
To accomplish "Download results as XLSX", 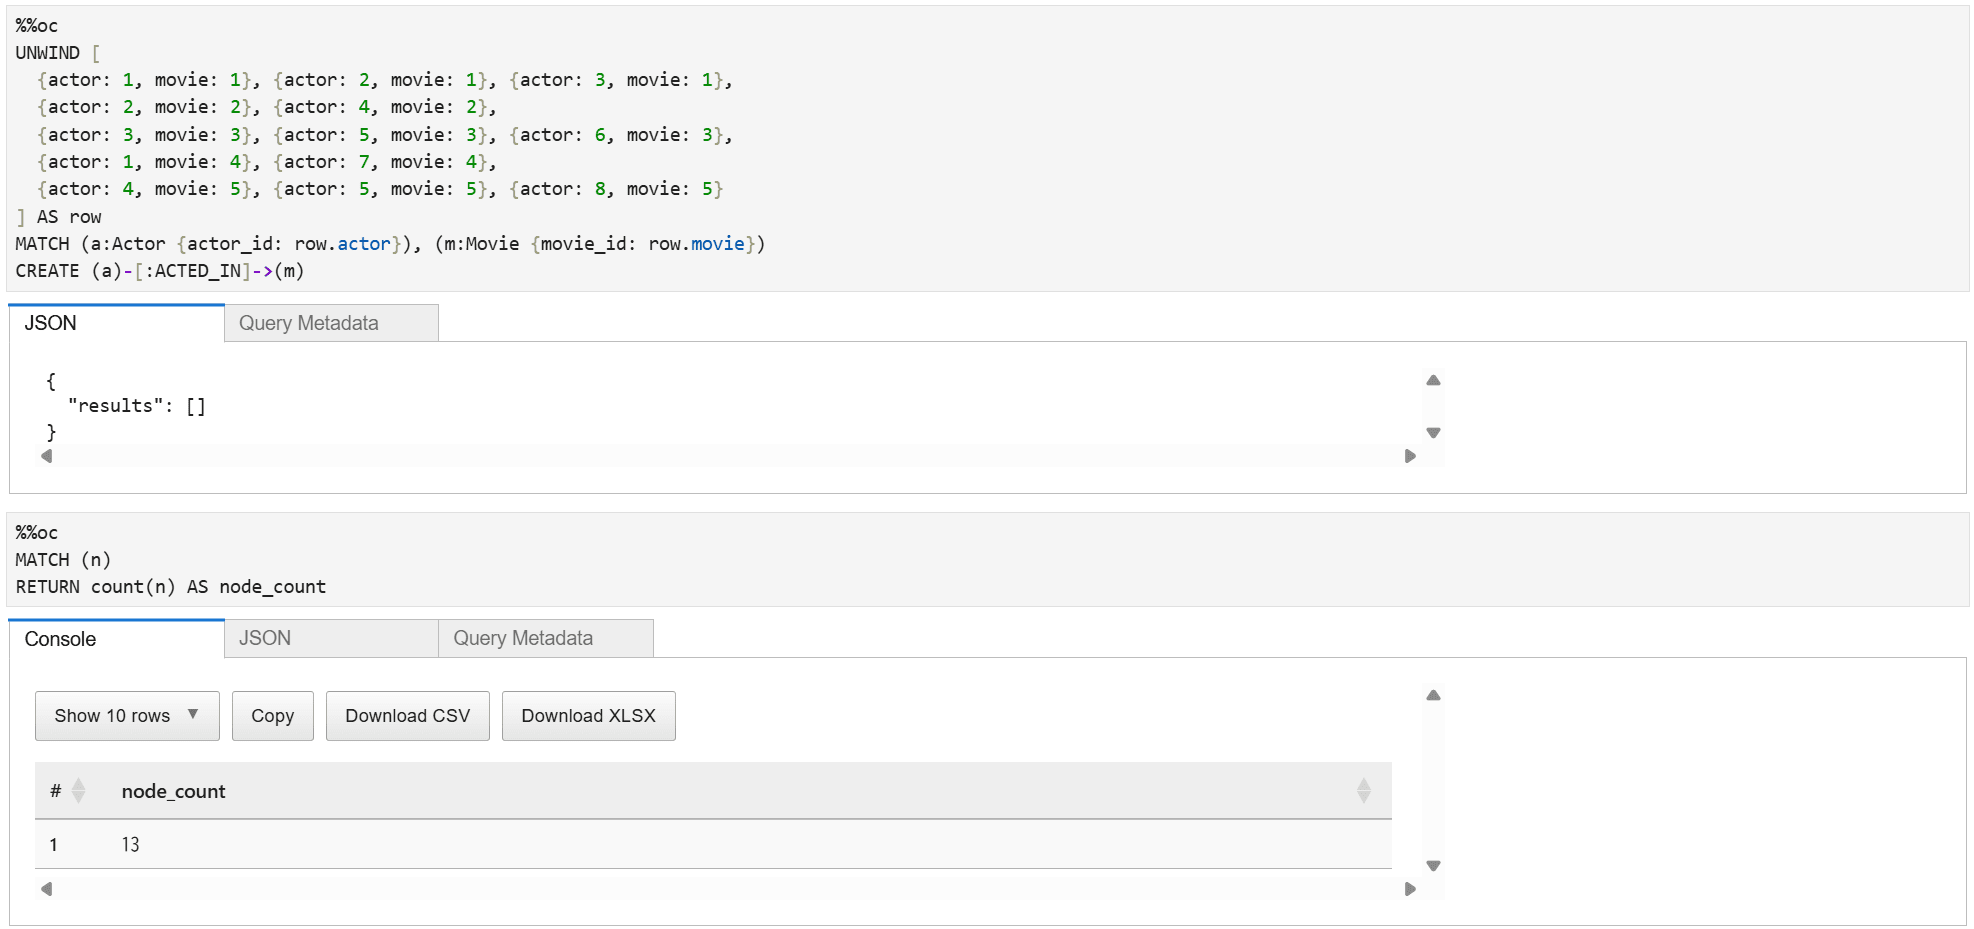I will (589, 716).
